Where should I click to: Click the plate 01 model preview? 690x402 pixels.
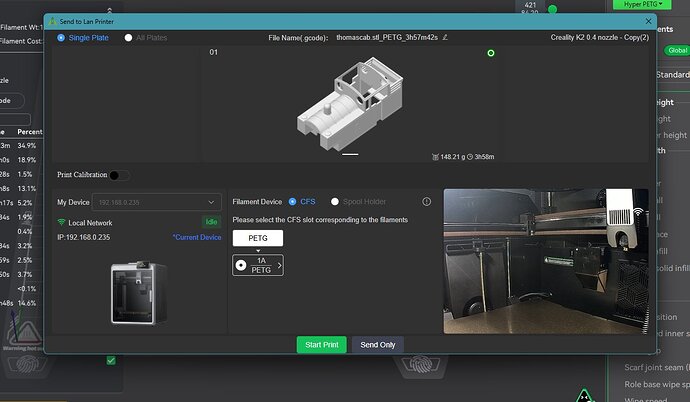[350, 104]
